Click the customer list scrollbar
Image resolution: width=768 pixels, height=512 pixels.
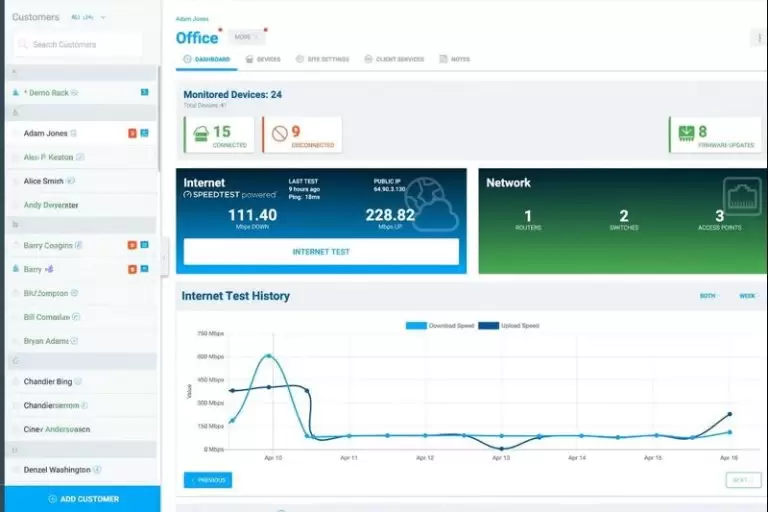point(158,120)
